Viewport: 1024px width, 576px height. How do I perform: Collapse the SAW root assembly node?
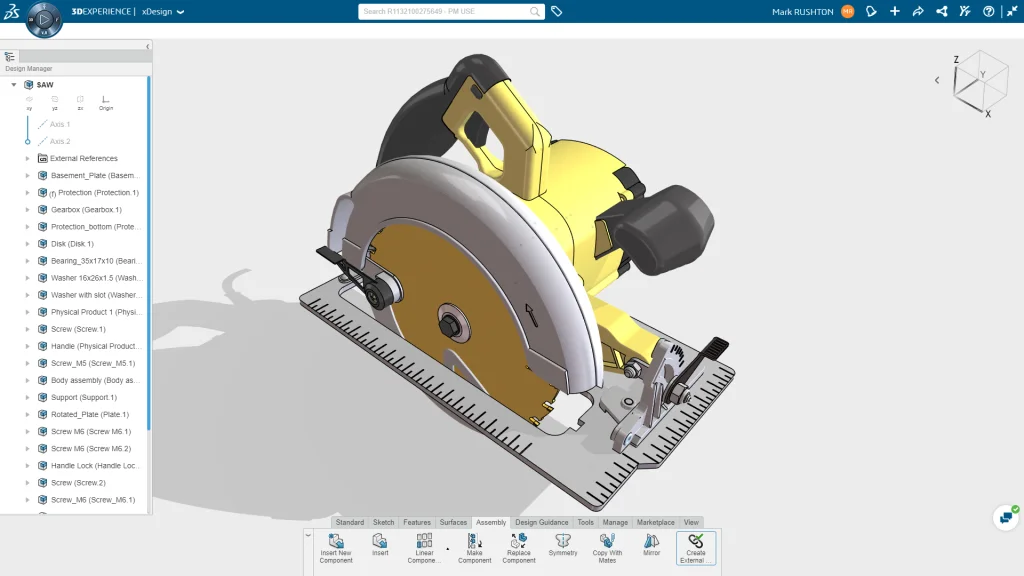(13, 84)
